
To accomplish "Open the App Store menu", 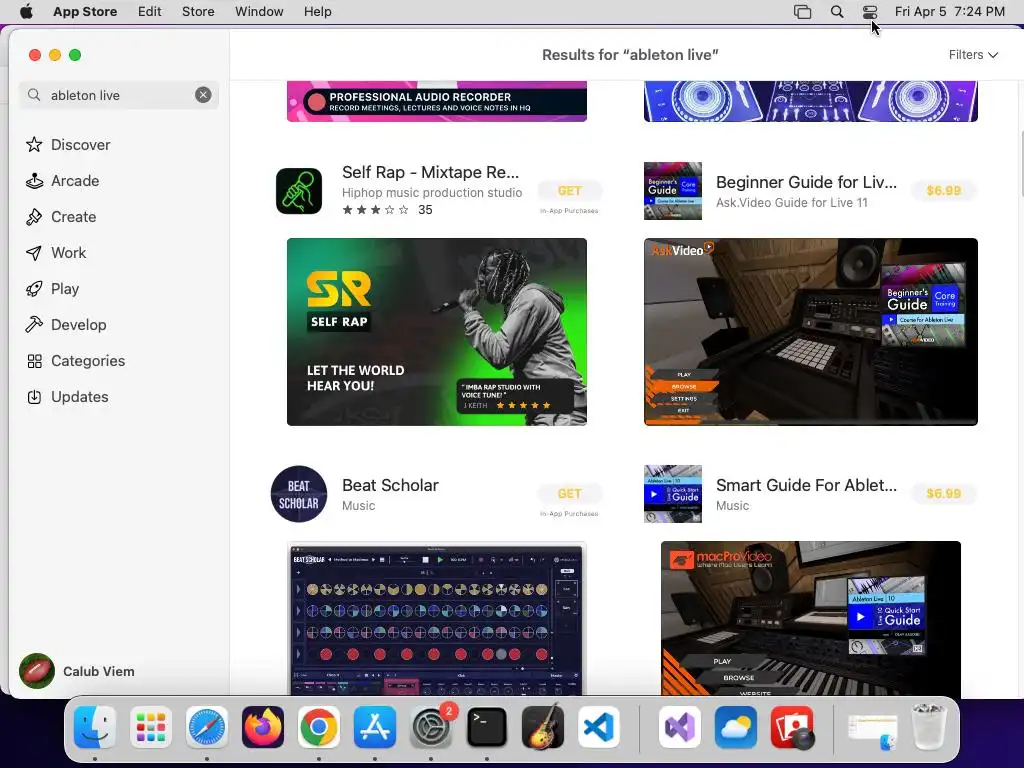I will point(85,12).
